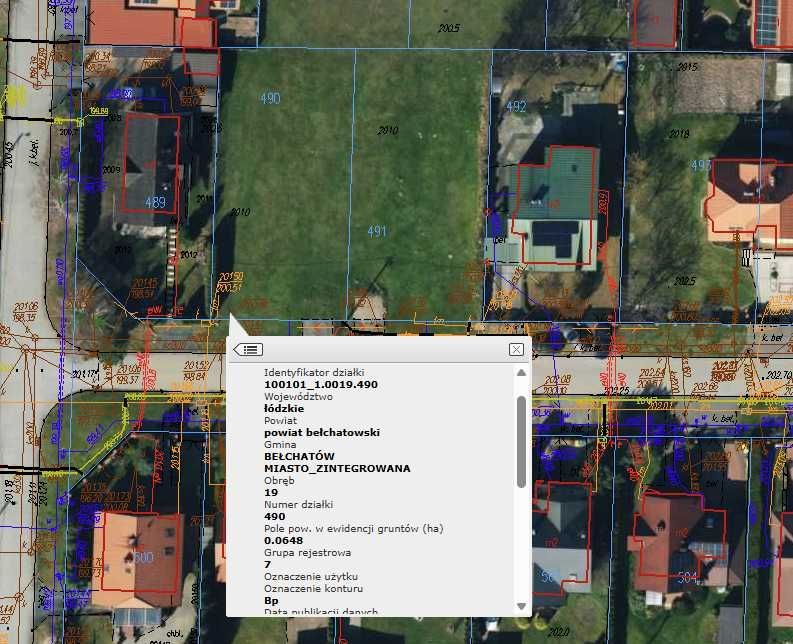Click the 'łódzkie' value

[284, 408]
